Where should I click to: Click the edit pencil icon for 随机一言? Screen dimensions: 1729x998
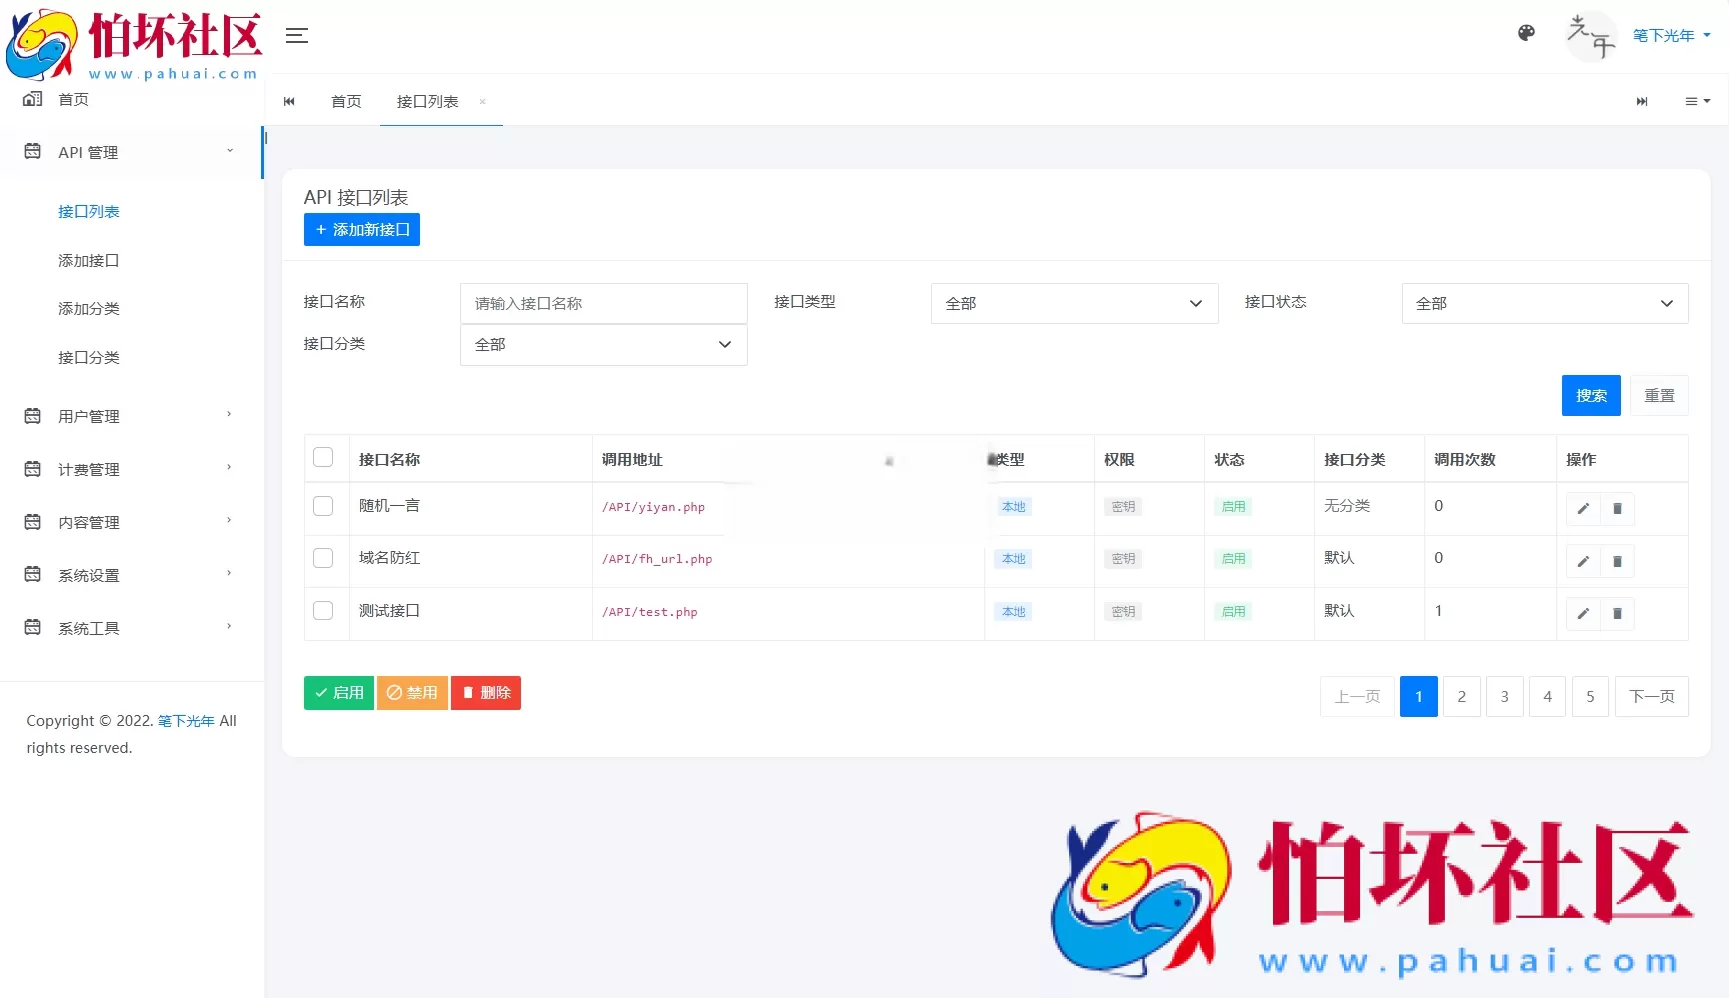click(x=1582, y=509)
